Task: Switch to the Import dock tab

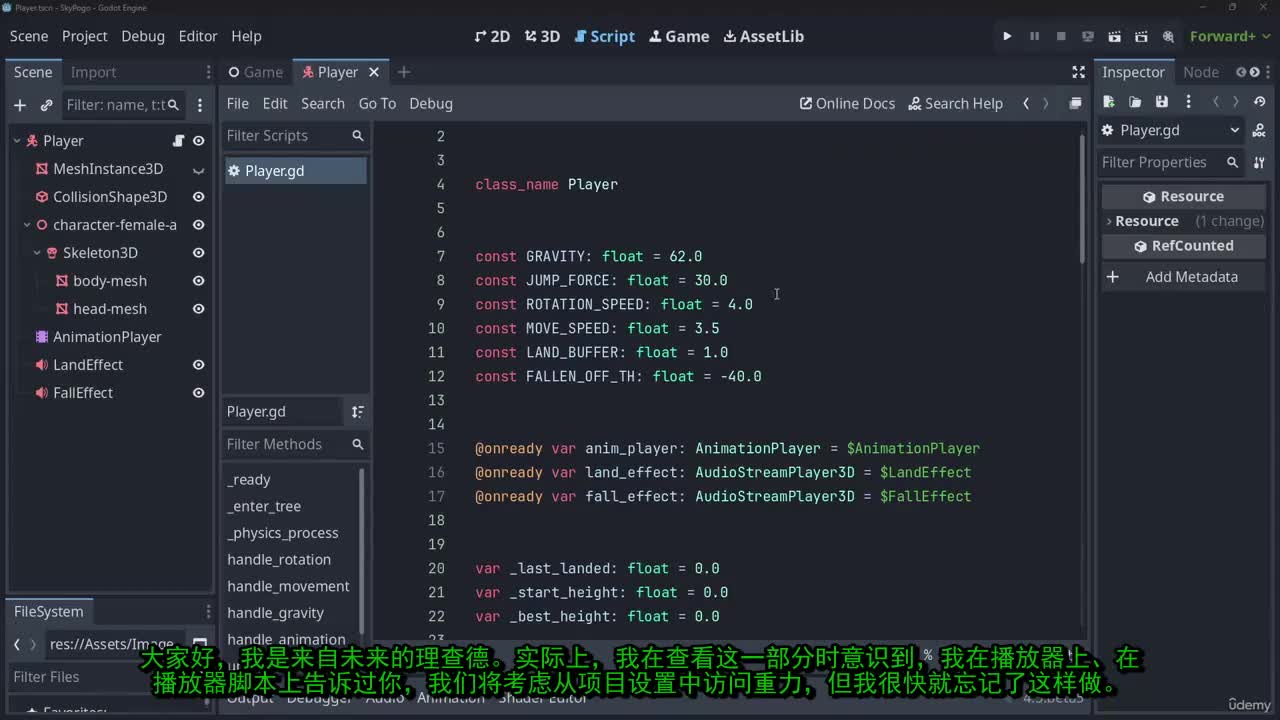Action: (93, 72)
